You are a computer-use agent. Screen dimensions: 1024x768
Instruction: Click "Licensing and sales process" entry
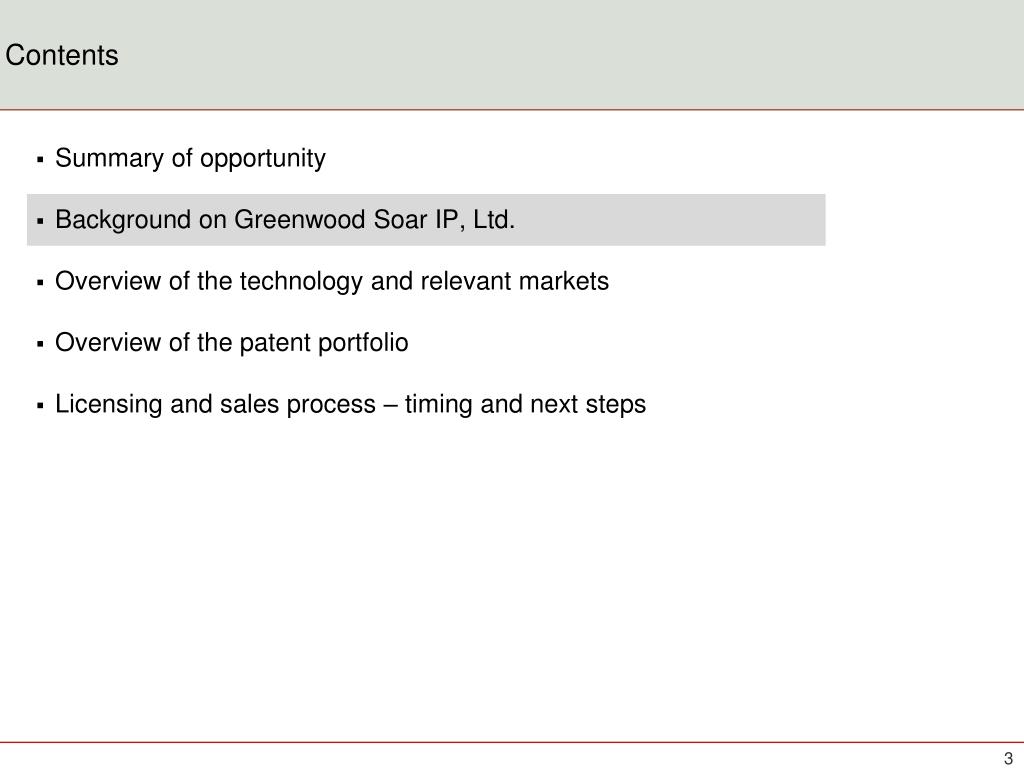pos(216,404)
